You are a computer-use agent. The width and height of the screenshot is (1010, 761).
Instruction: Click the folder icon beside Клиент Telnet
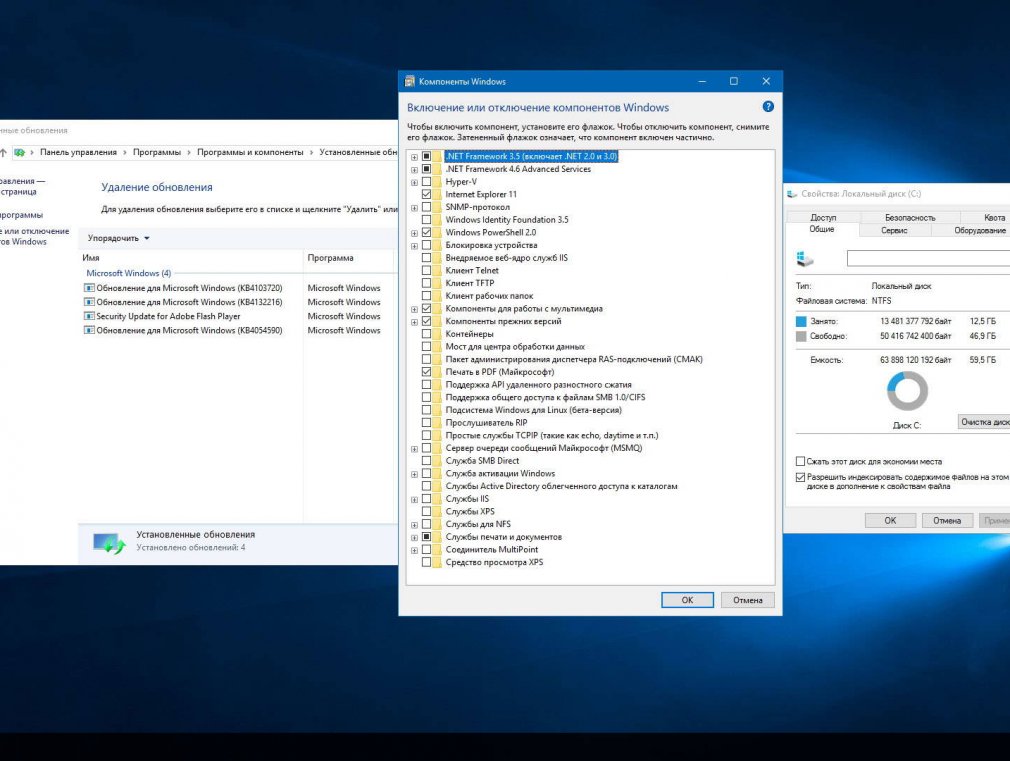pos(438,271)
